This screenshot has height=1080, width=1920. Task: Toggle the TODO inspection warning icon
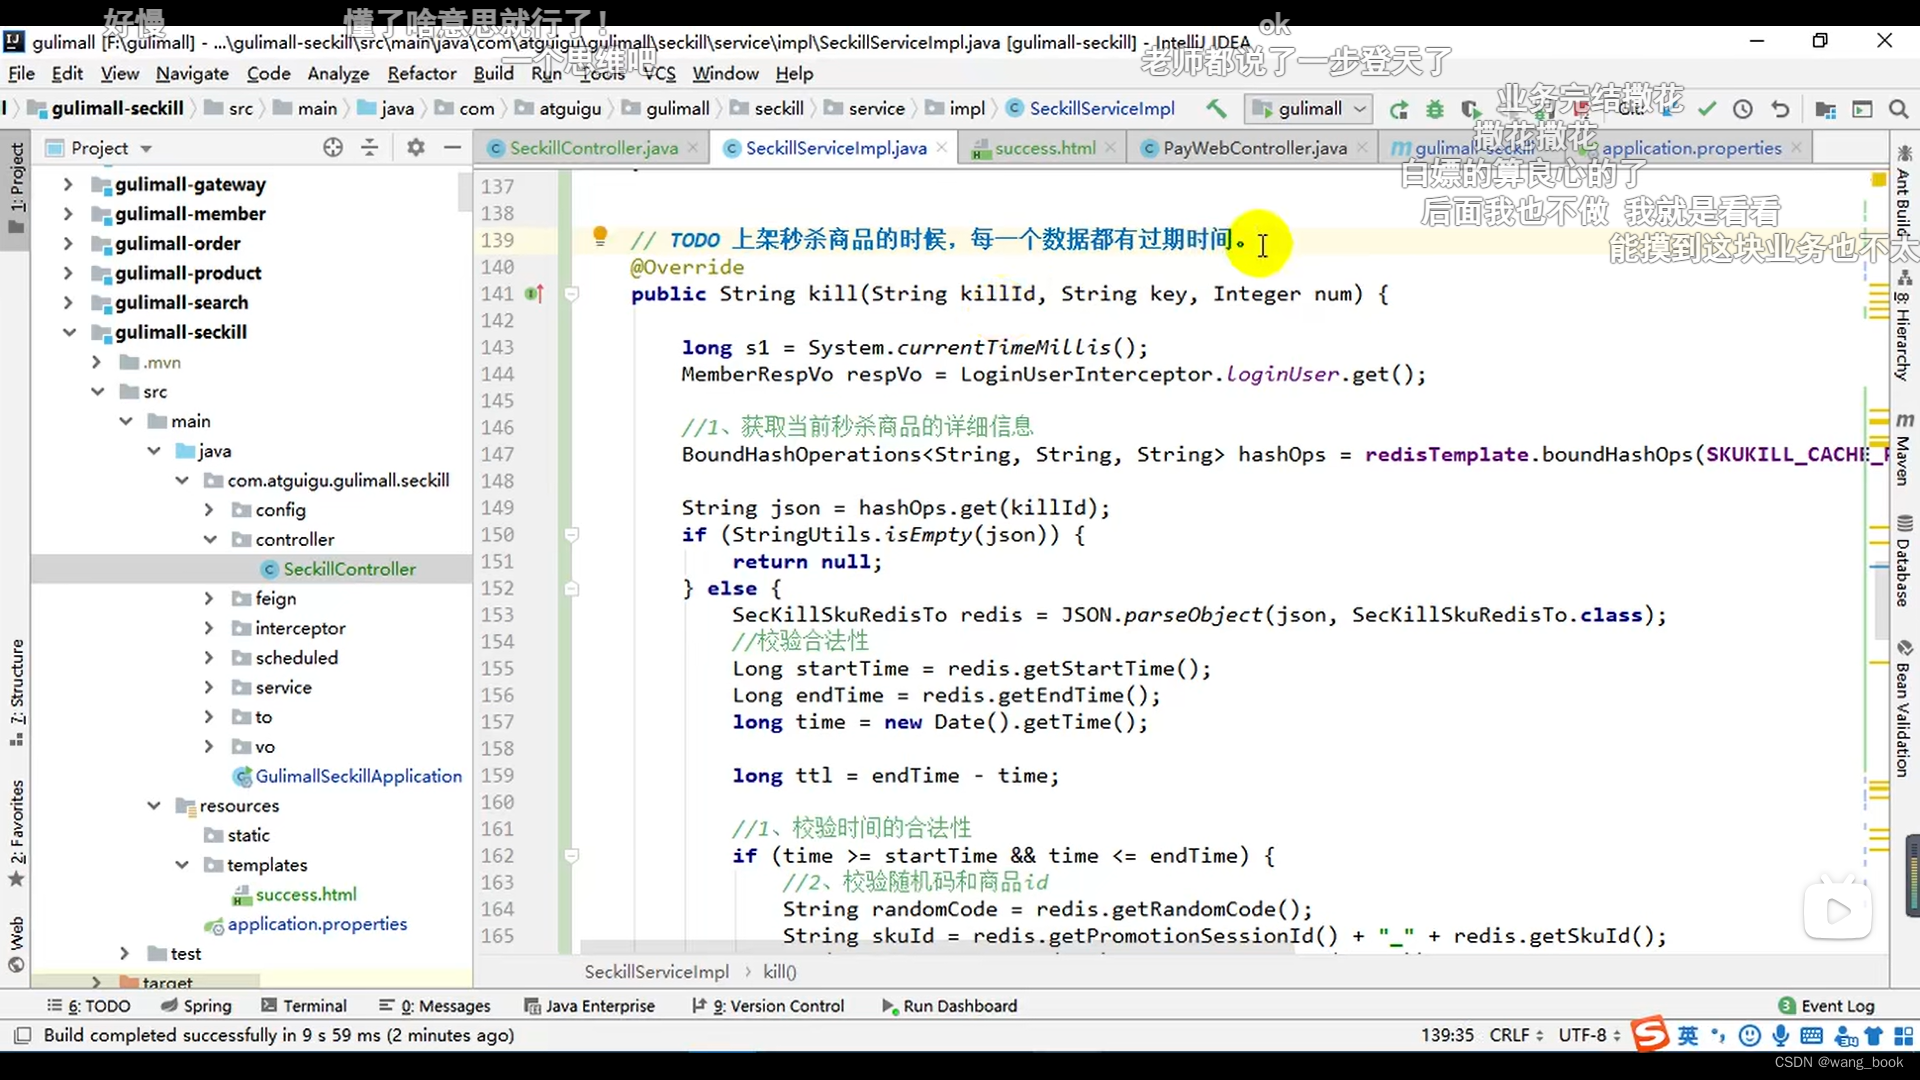[600, 237]
